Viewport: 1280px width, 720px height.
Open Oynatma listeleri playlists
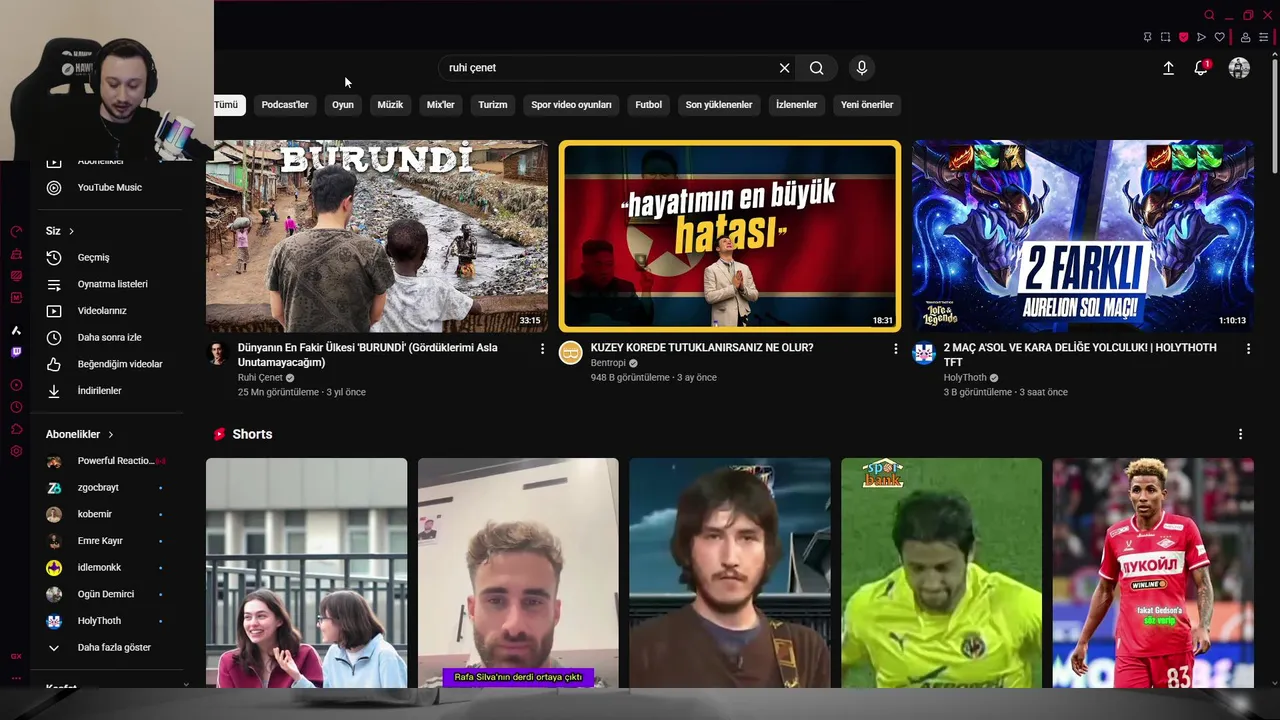113,284
